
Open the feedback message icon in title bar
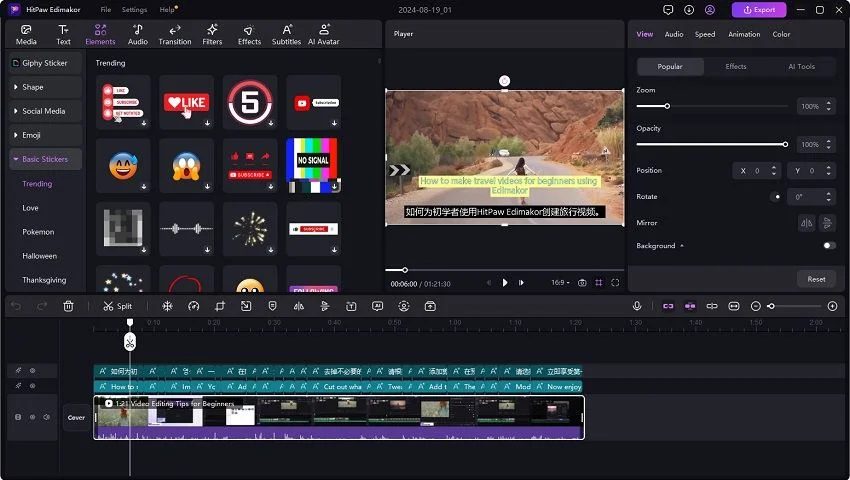668,10
